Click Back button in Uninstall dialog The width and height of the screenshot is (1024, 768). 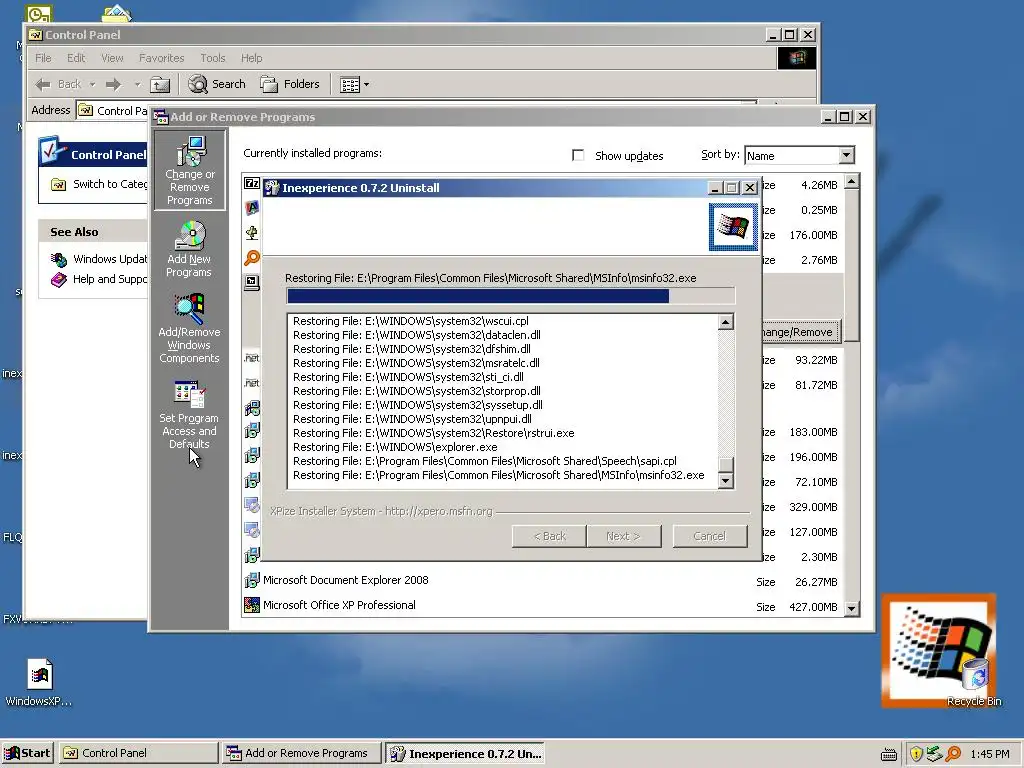pos(549,536)
